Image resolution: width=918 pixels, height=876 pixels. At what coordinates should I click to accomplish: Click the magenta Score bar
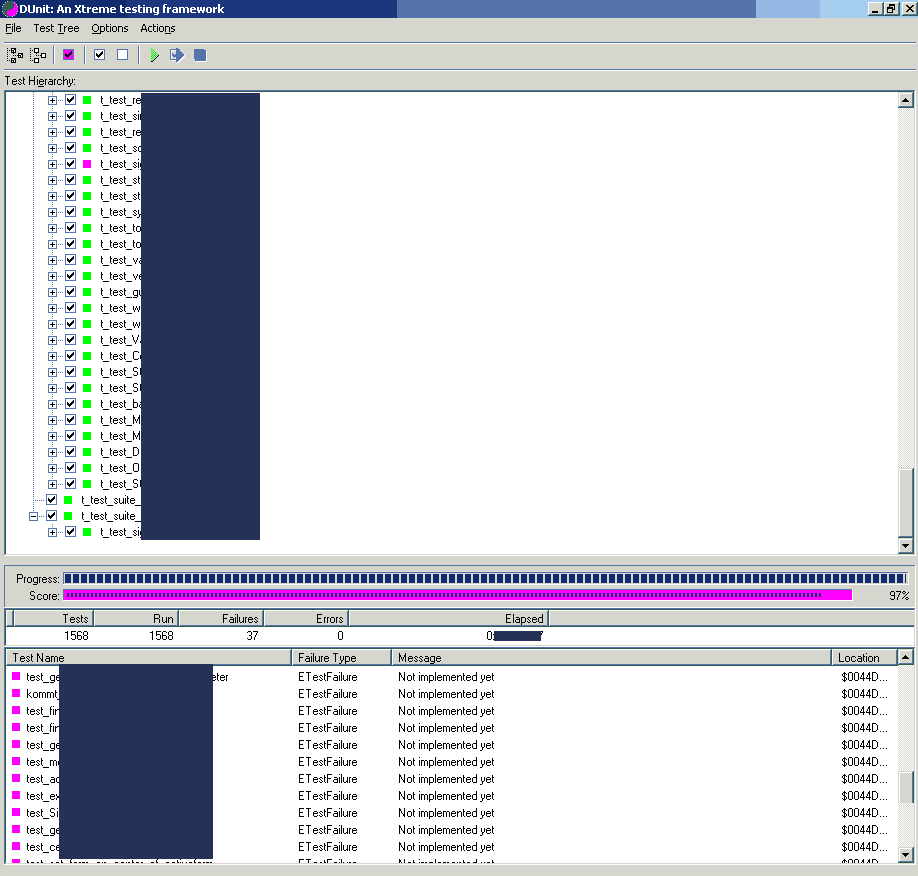(x=458, y=595)
